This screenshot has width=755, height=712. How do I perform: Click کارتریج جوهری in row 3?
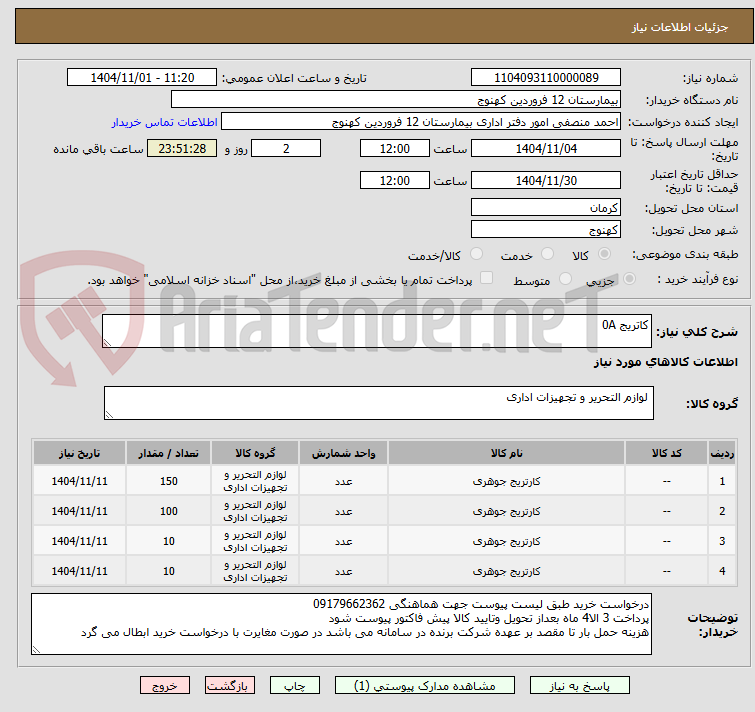tap(507, 541)
